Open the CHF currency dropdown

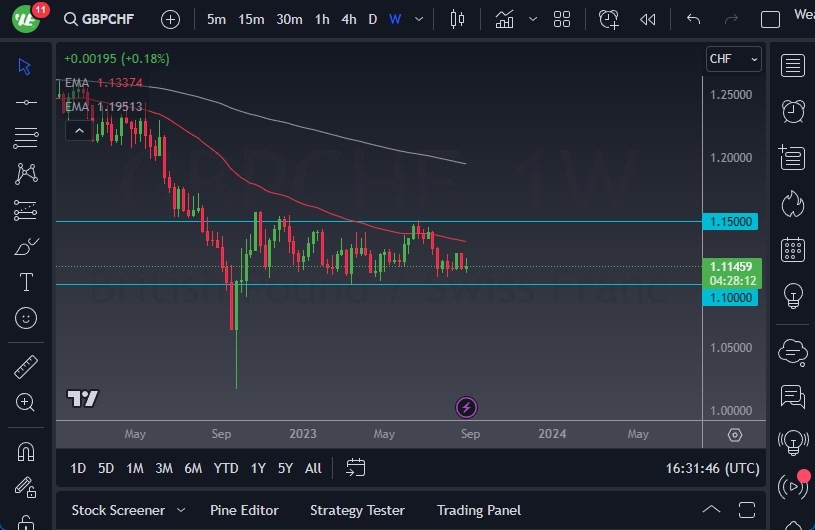coord(733,59)
